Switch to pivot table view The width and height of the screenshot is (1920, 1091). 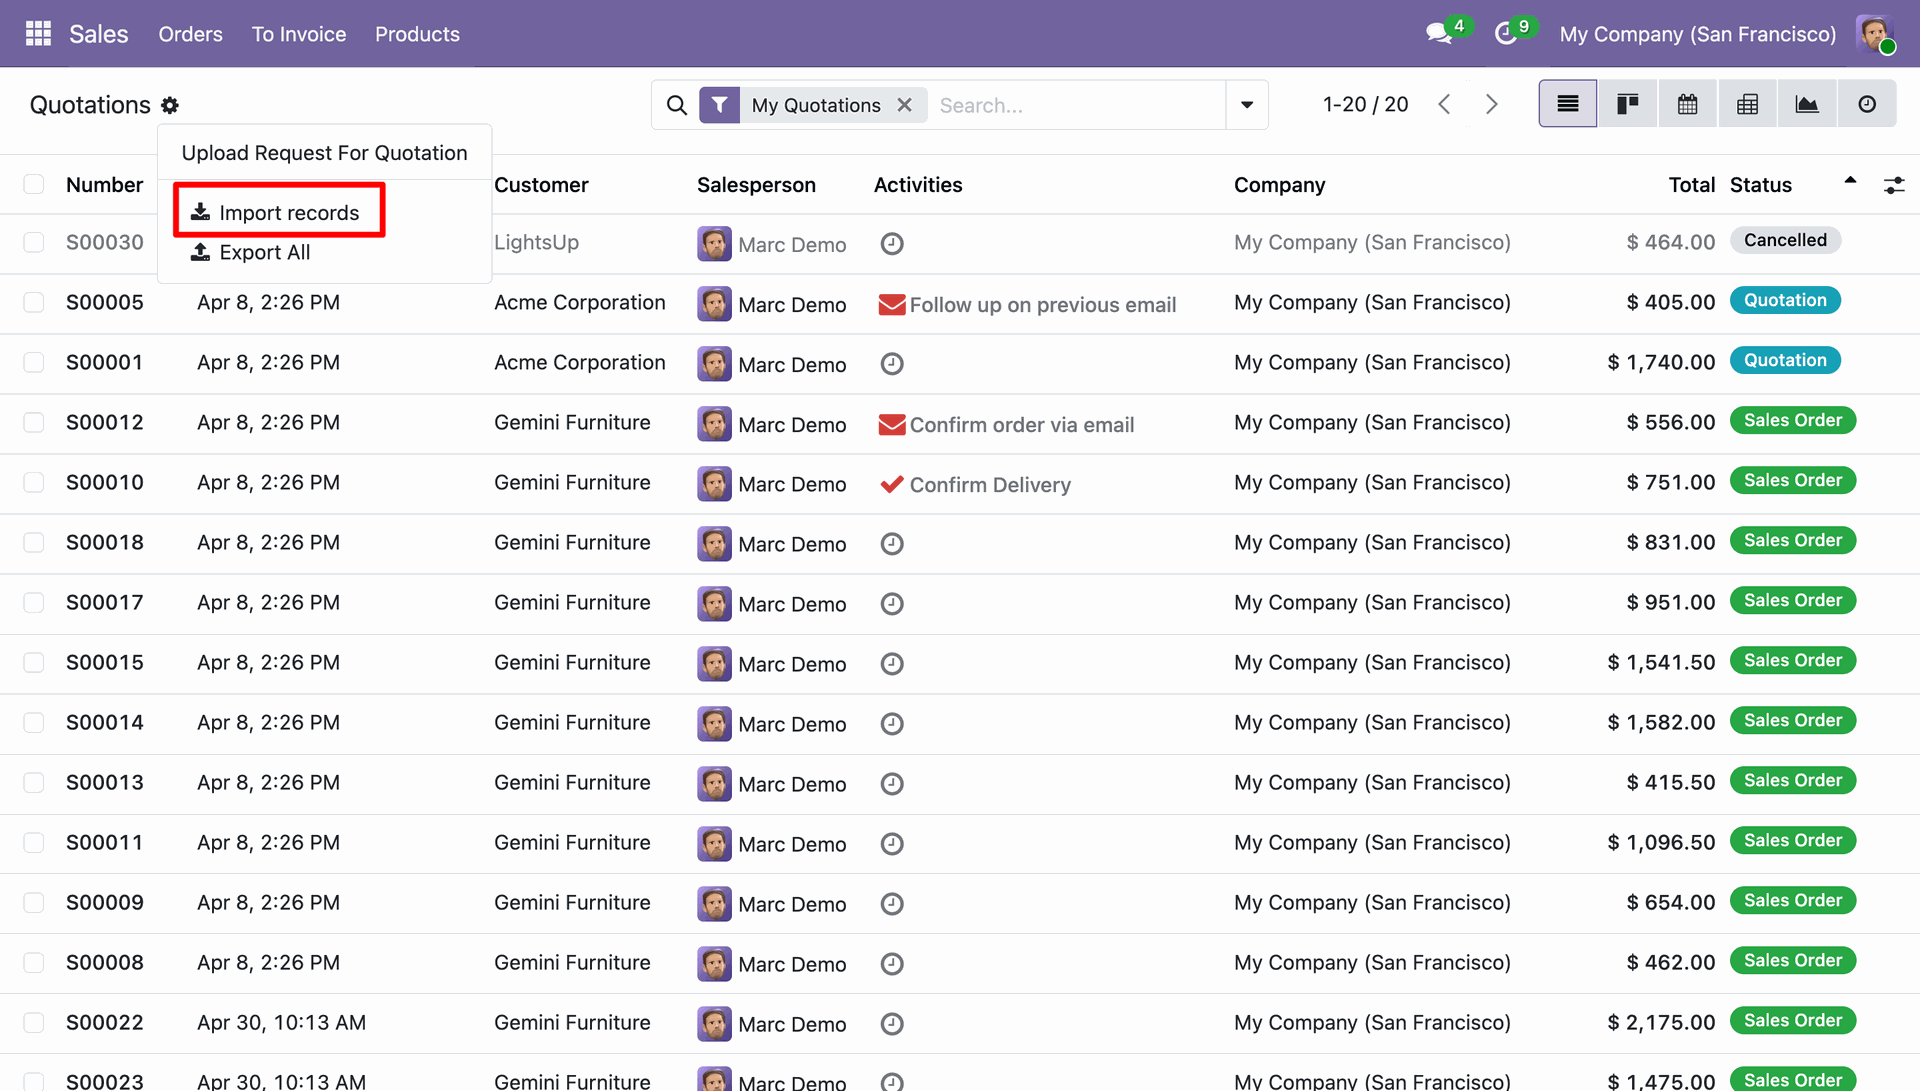click(x=1748, y=104)
